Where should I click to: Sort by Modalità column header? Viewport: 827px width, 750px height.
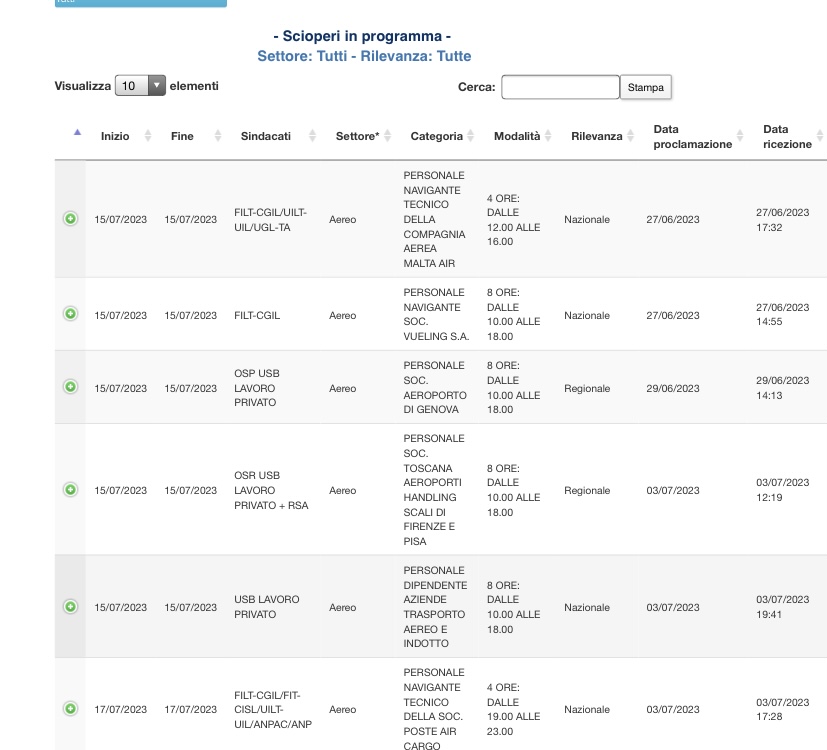click(x=517, y=136)
